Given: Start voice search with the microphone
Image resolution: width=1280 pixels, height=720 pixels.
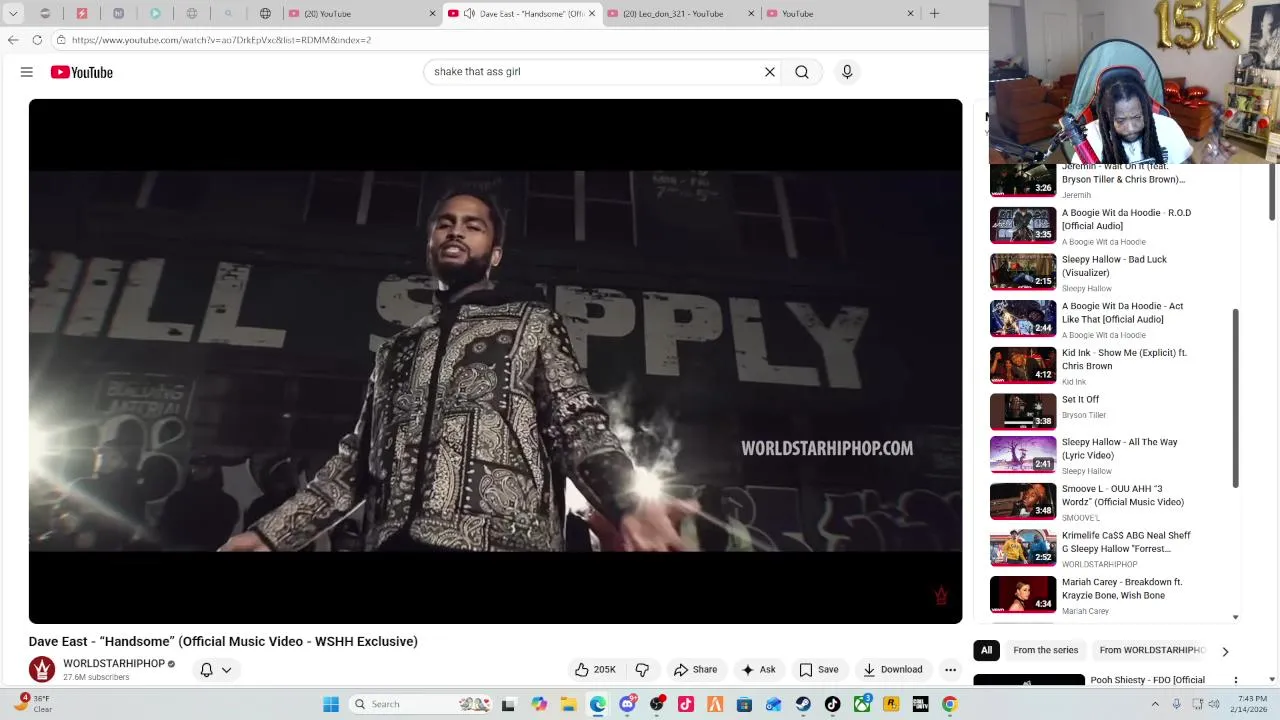Looking at the screenshot, I should tap(847, 72).
